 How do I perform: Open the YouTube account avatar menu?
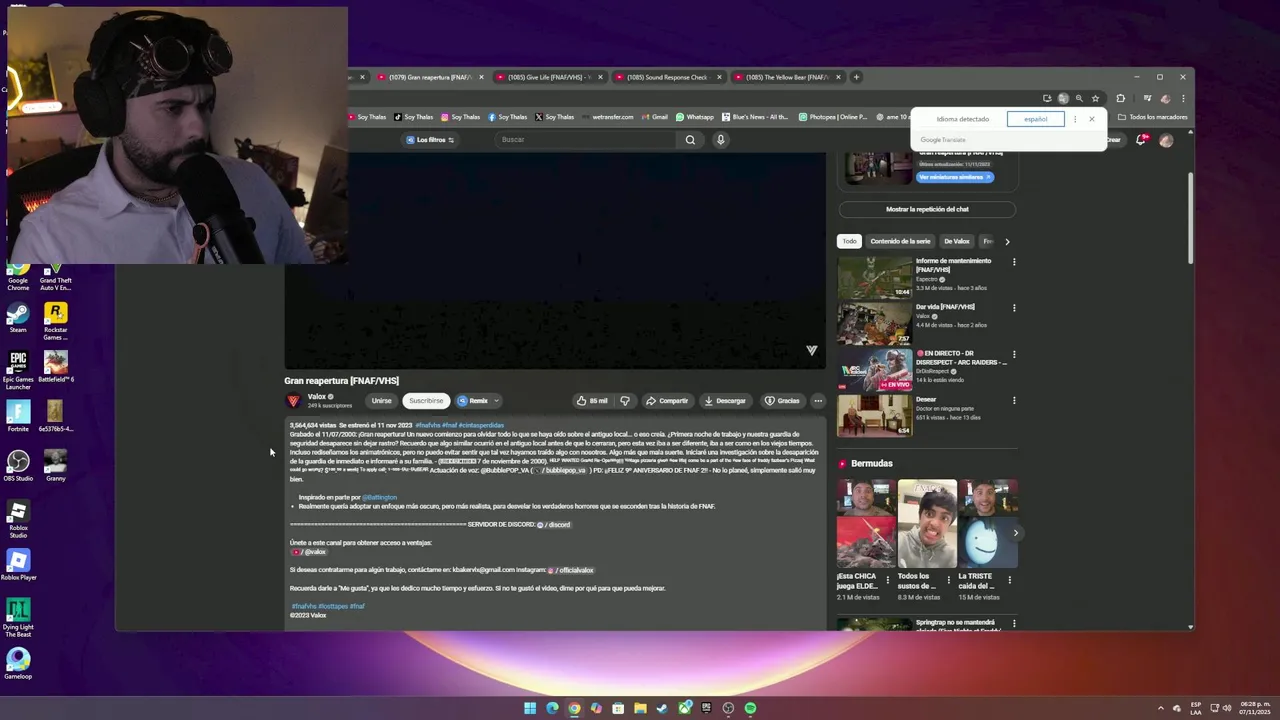click(1165, 140)
